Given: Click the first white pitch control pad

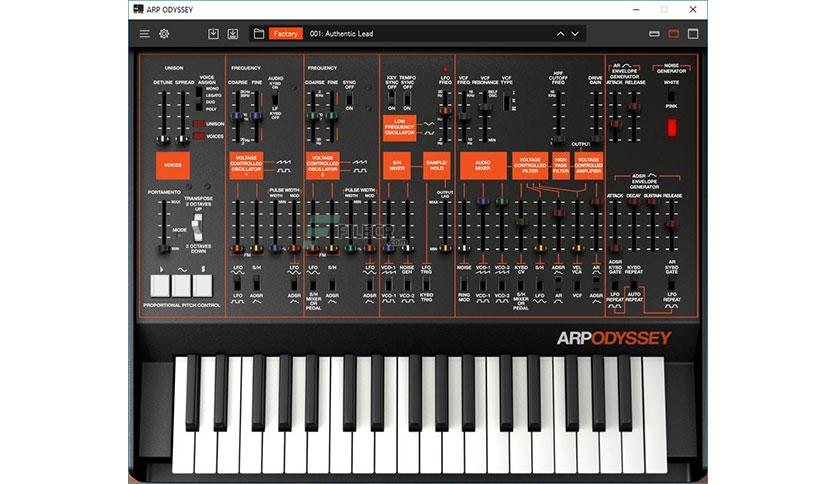Looking at the screenshot, I should point(160,286).
